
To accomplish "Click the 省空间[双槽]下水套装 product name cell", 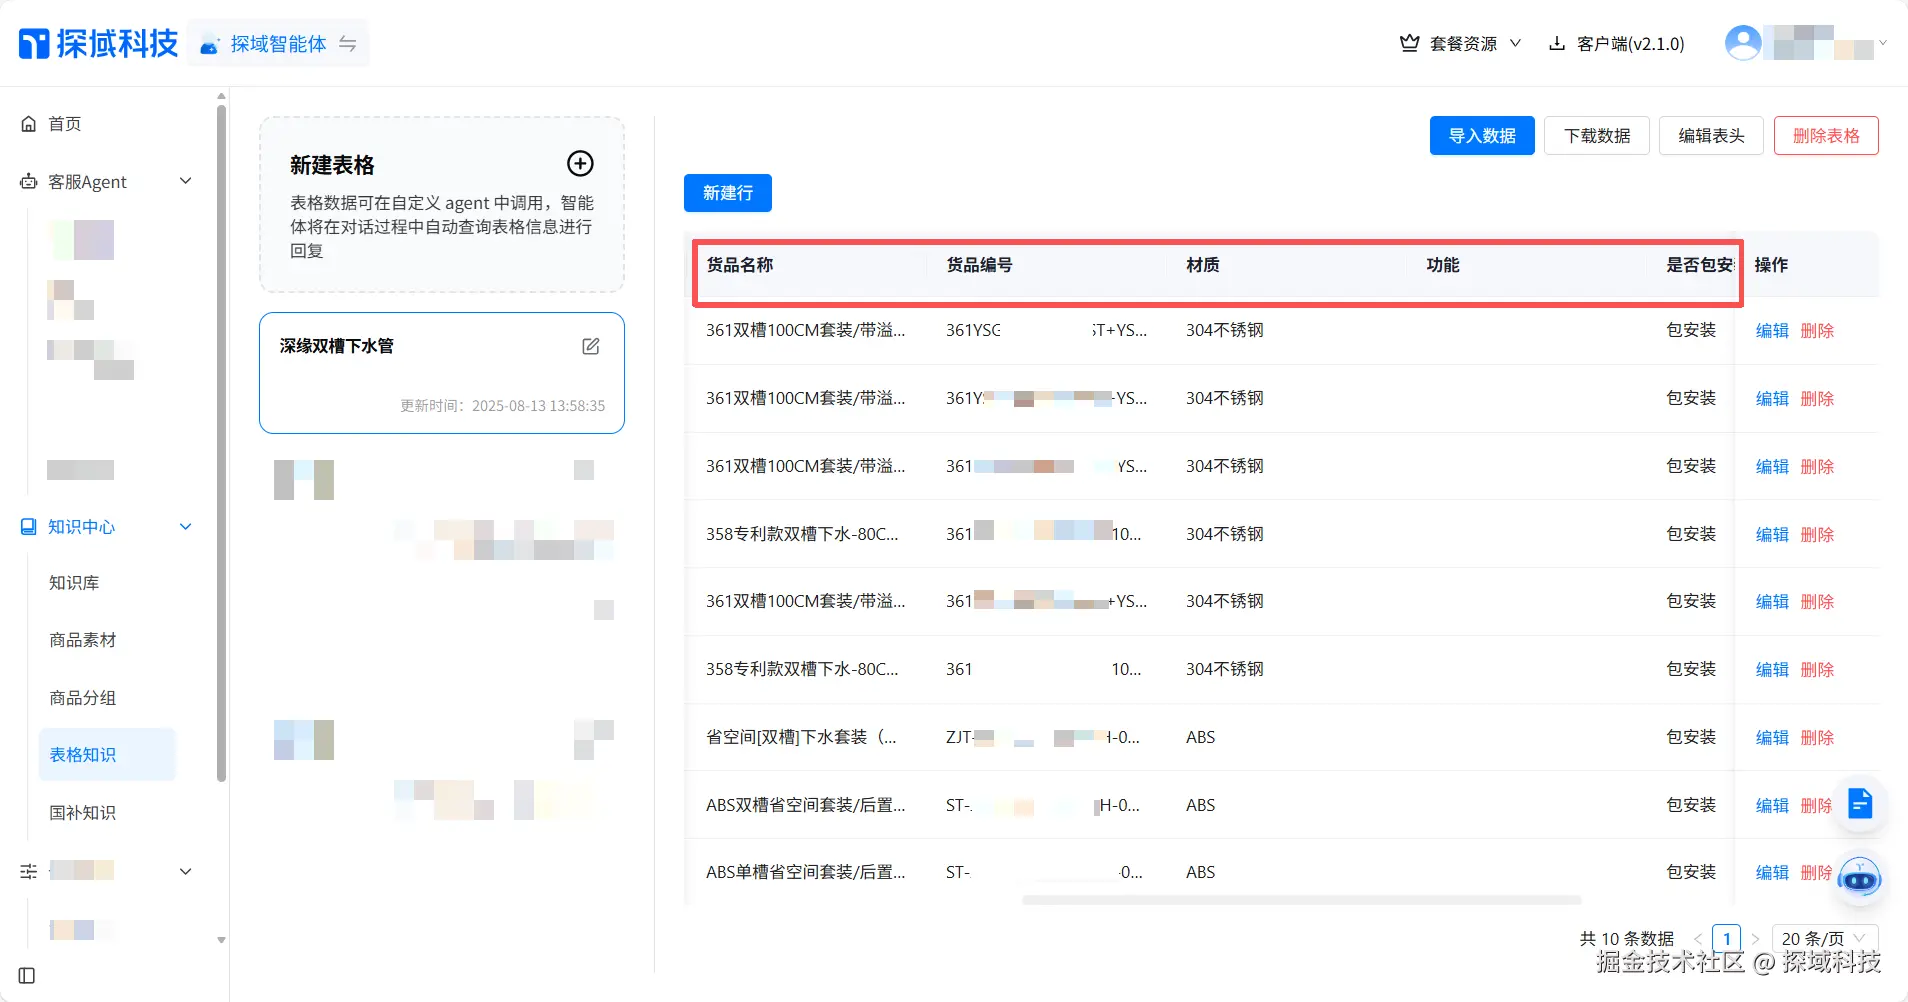I will [x=802, y=737].
